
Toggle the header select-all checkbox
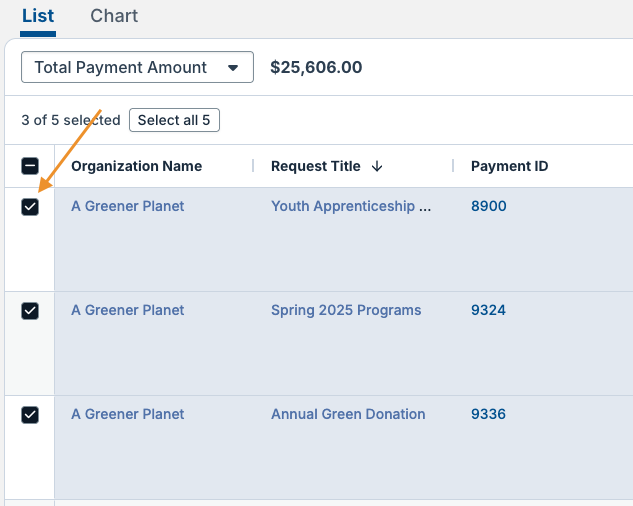30,167
